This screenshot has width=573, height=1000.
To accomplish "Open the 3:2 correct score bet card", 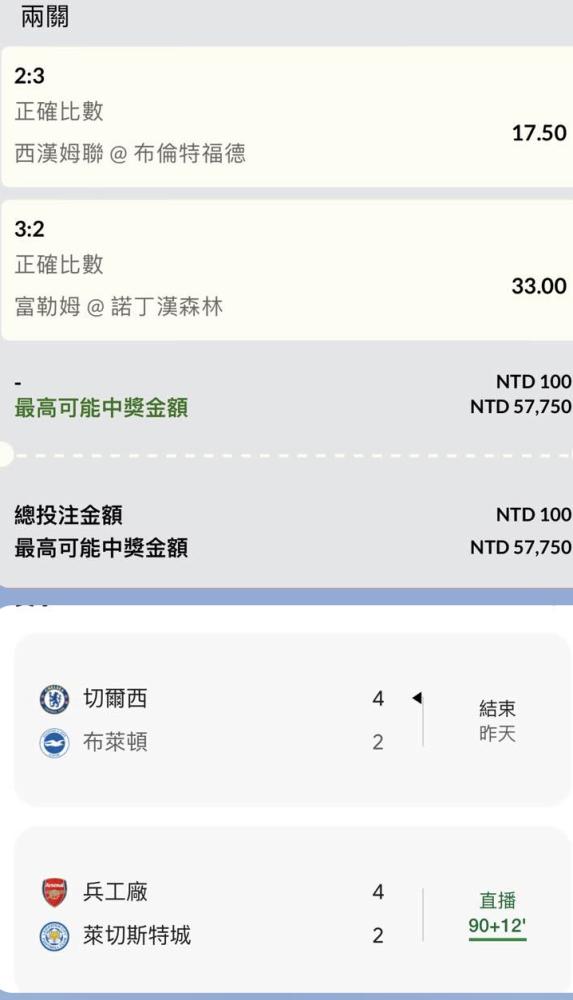I will pos(286,270).
